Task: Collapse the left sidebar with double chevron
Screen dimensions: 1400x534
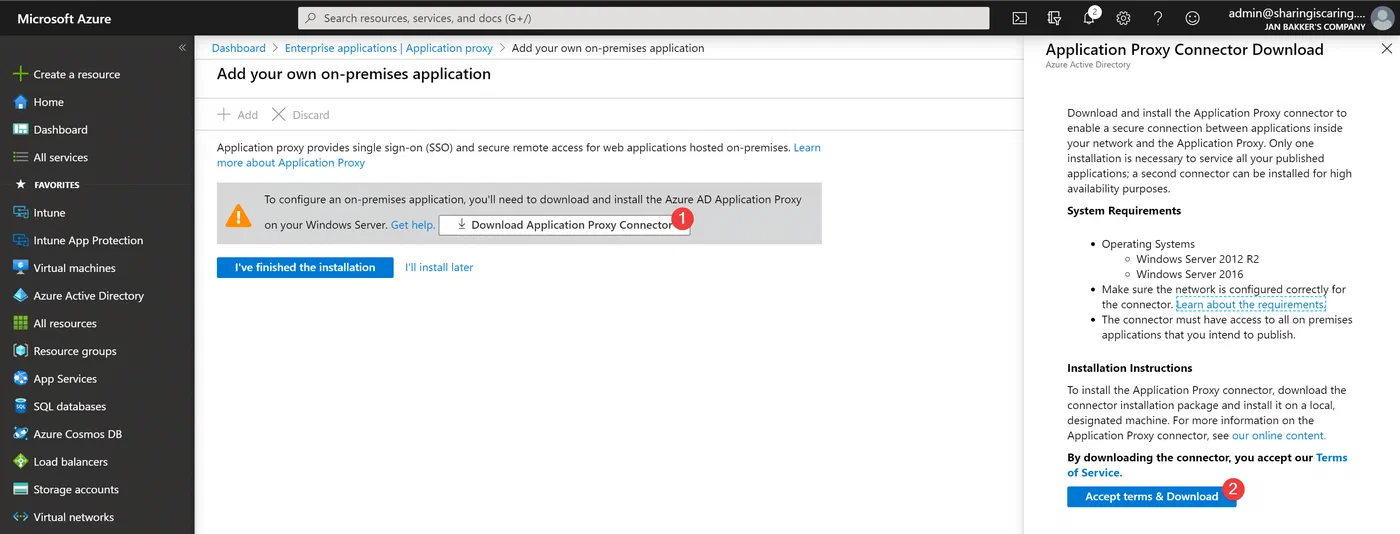Action: [x=182, y=48]
